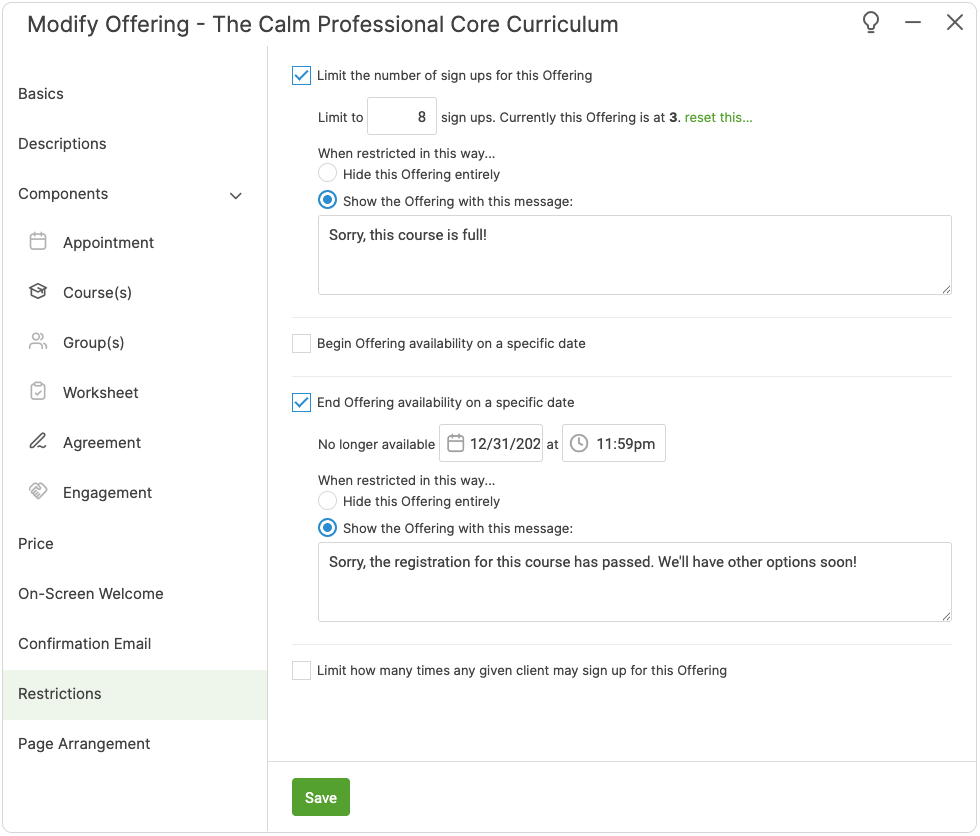
Task: Open the Price section
Action: pos(36,543)
